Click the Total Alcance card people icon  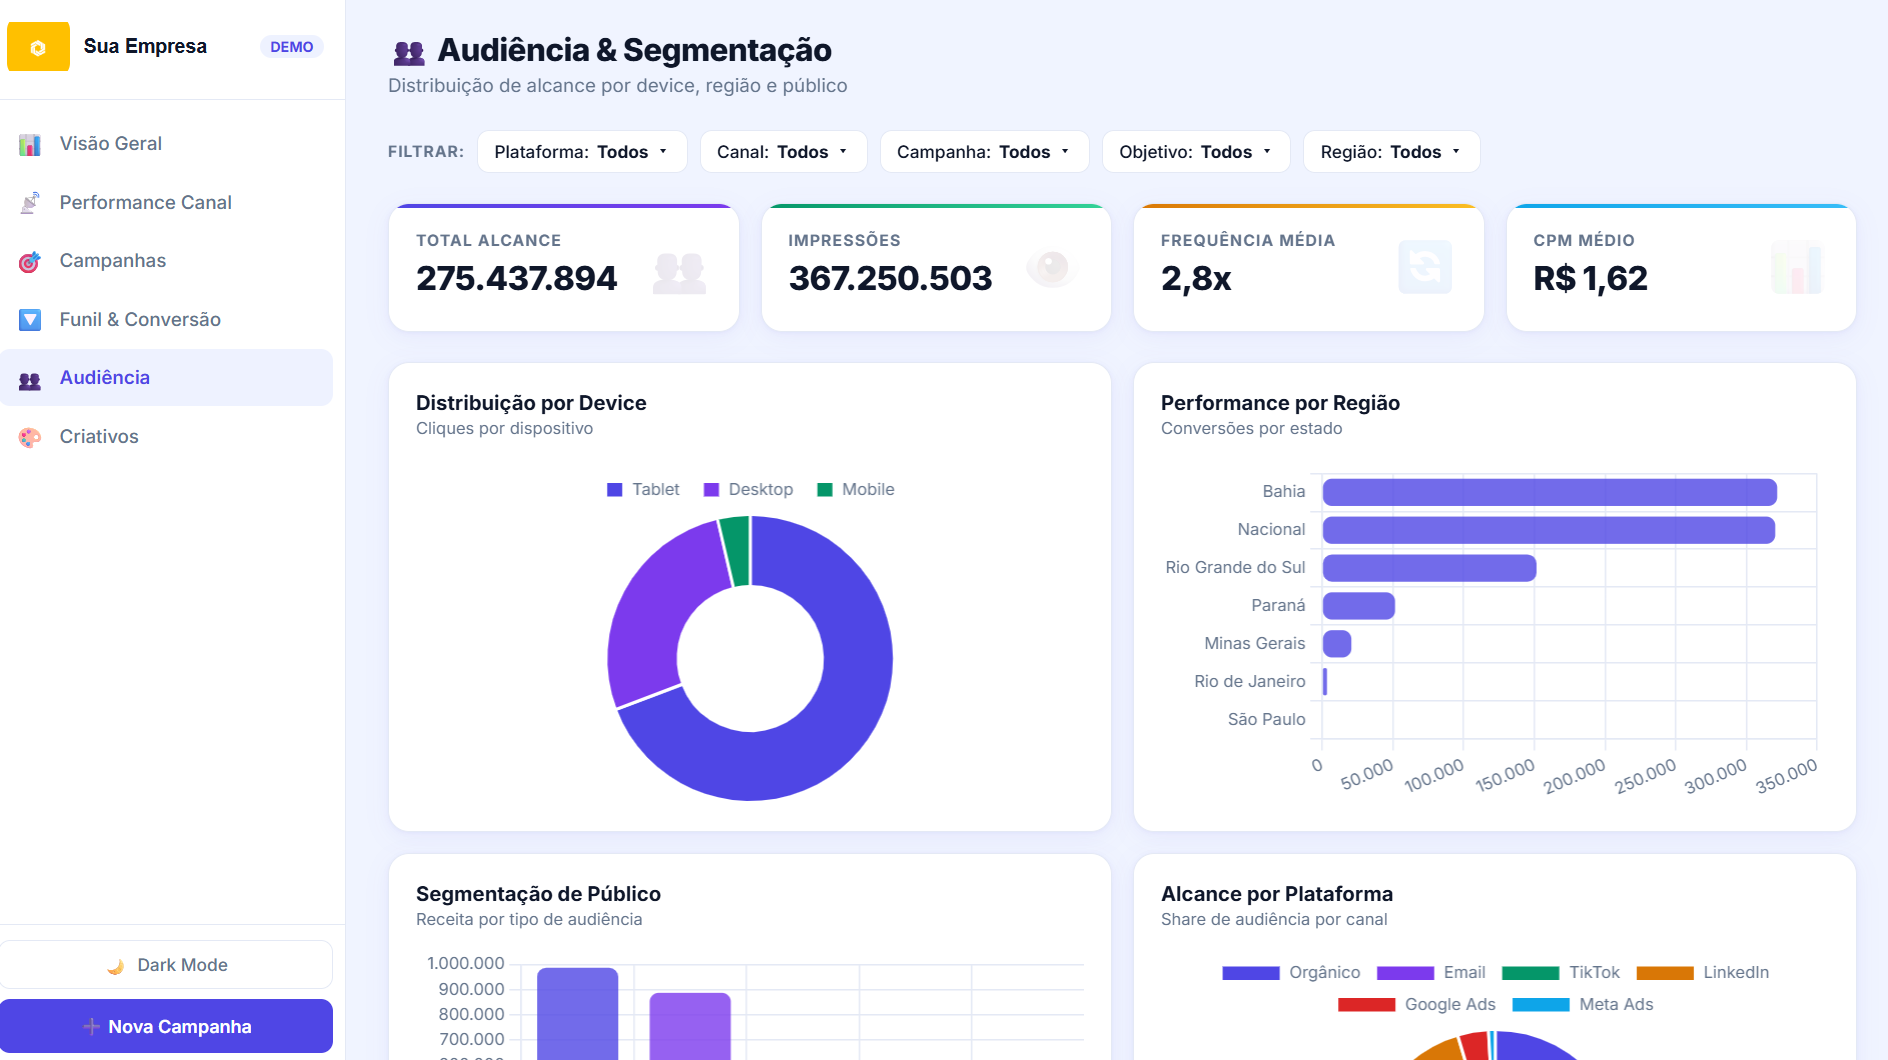click(679, 272)
